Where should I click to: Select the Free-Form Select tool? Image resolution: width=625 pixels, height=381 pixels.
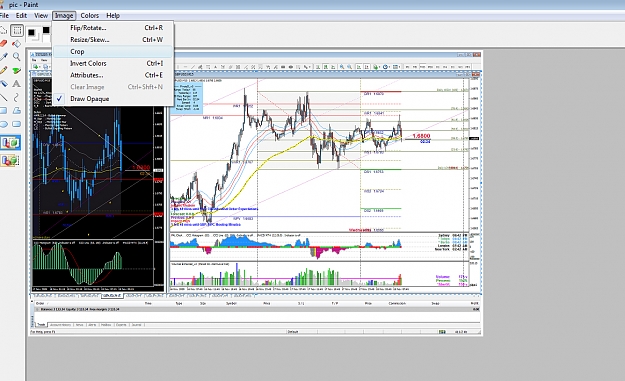point(3,30)
